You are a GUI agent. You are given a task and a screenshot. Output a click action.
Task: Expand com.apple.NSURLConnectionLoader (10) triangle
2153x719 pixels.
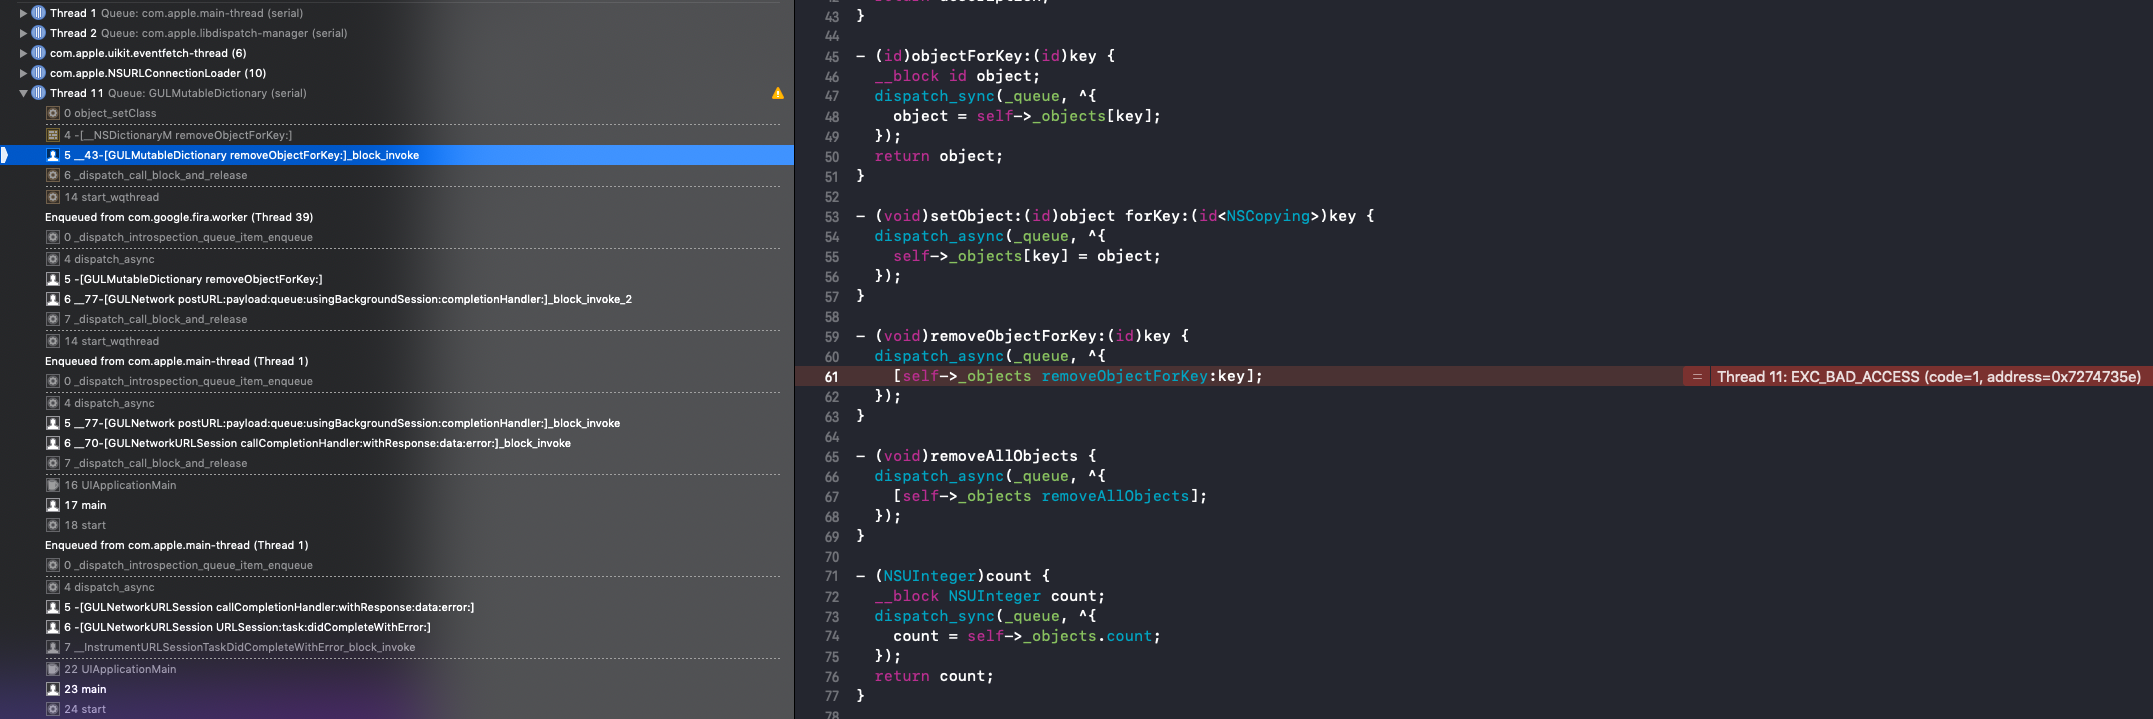(23, 73)
